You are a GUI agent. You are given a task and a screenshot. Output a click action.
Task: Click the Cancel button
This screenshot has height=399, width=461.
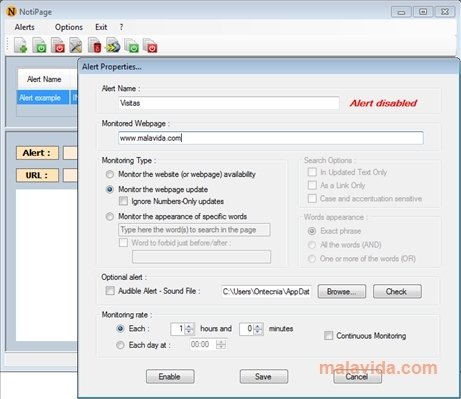357,377
